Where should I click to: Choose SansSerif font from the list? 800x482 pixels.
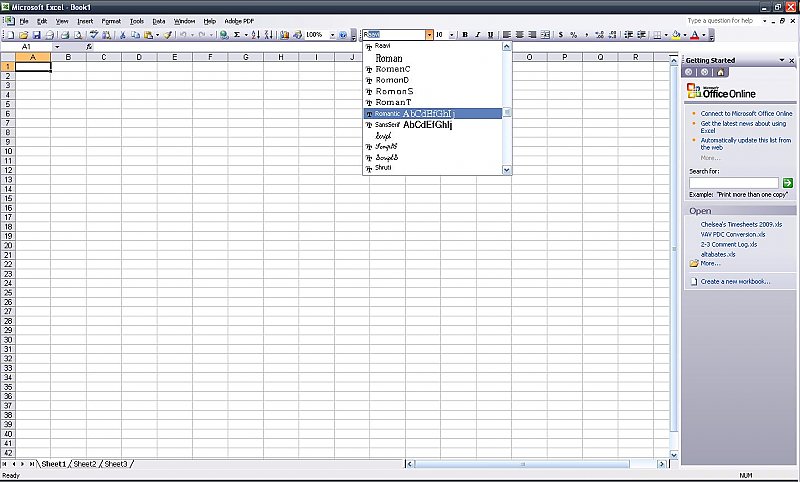[x=433, y=124]
